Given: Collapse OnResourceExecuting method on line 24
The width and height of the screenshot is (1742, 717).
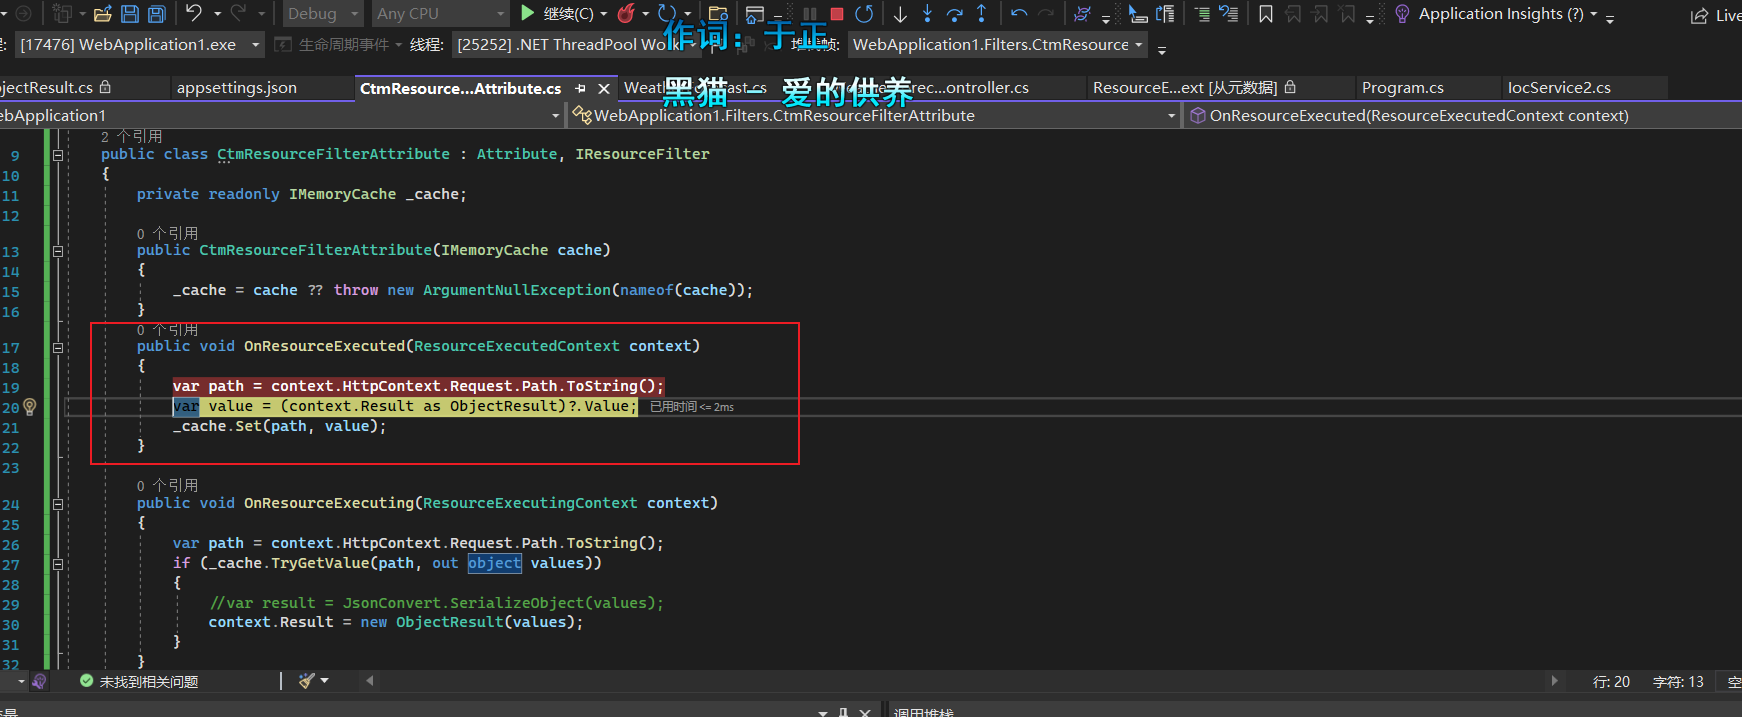Looking at the screenshot, I should 58,504.
